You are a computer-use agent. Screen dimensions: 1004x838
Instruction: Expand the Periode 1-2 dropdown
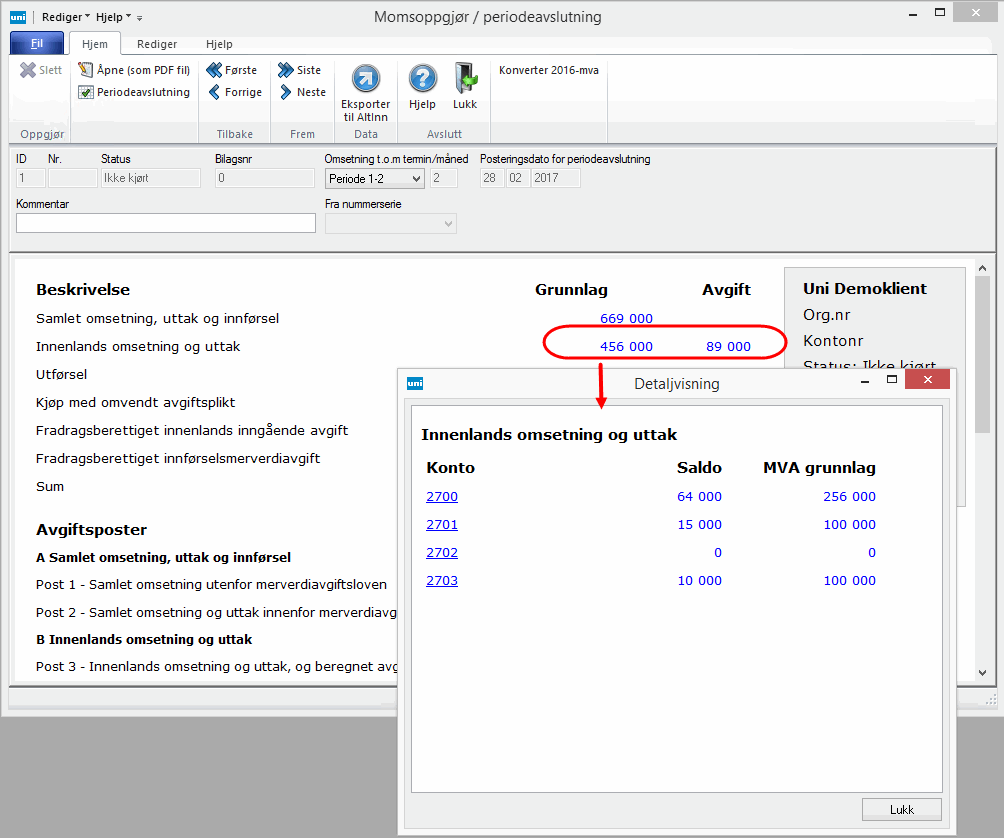(375, 178)
